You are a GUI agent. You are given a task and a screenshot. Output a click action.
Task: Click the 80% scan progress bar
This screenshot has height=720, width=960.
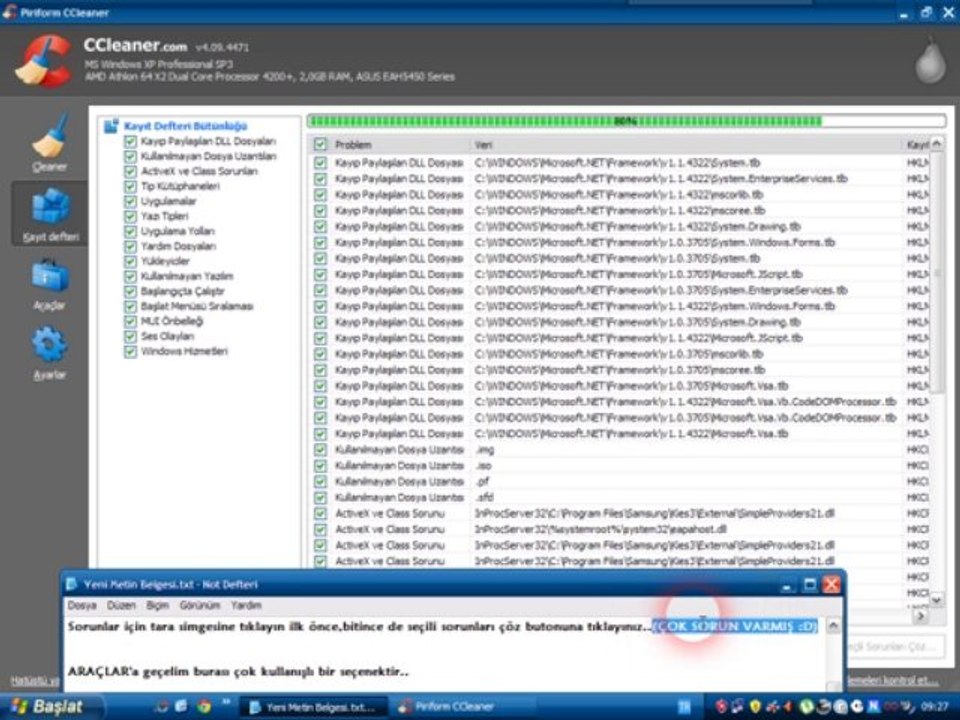(627, 121)
